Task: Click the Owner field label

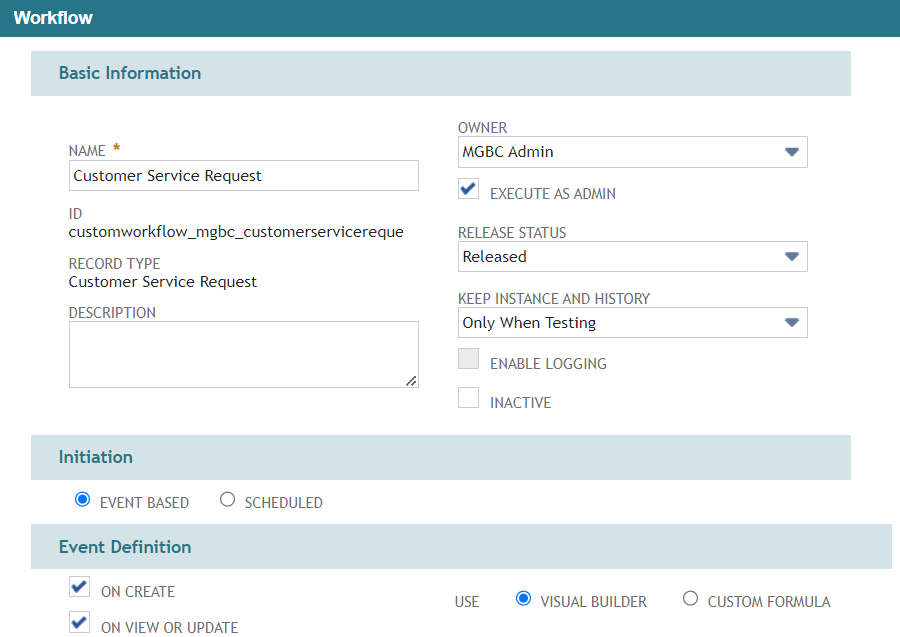Action: click(x=483, y=127)
